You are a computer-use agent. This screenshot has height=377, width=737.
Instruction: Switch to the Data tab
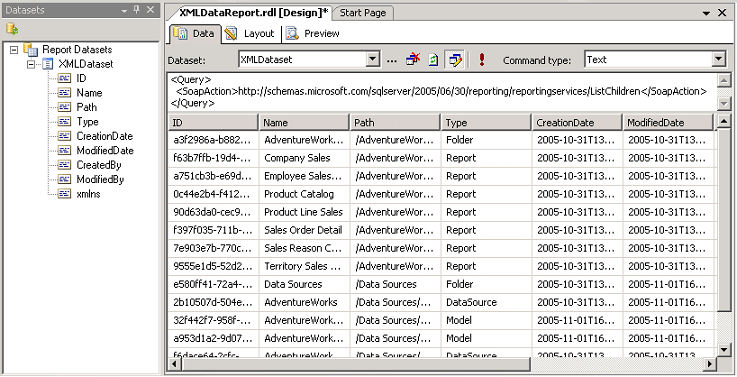(194, 33)
